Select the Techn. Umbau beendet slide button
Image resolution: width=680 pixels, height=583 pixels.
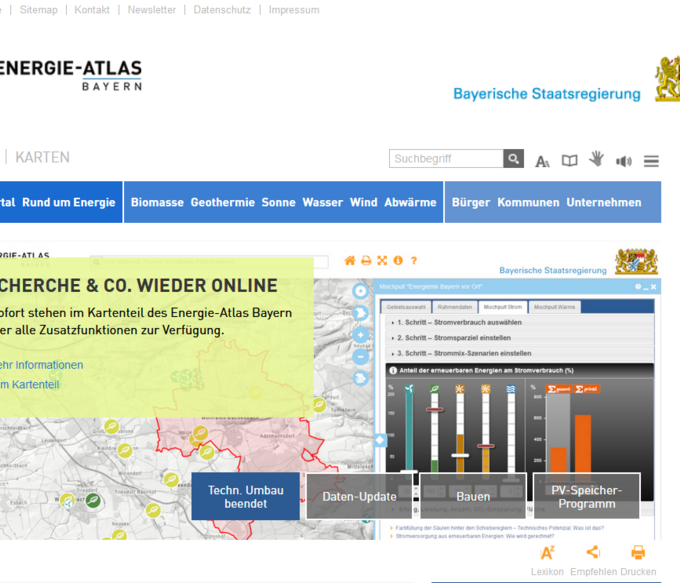point(245,497)
